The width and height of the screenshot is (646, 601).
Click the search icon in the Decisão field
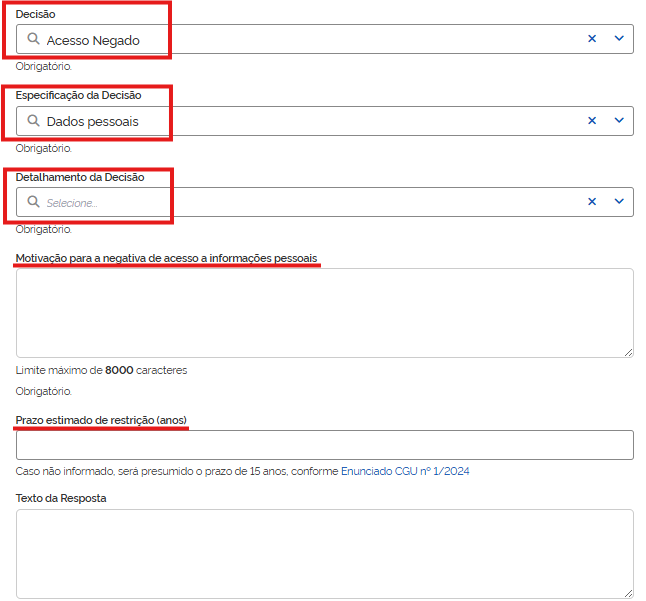pos(34,40)
